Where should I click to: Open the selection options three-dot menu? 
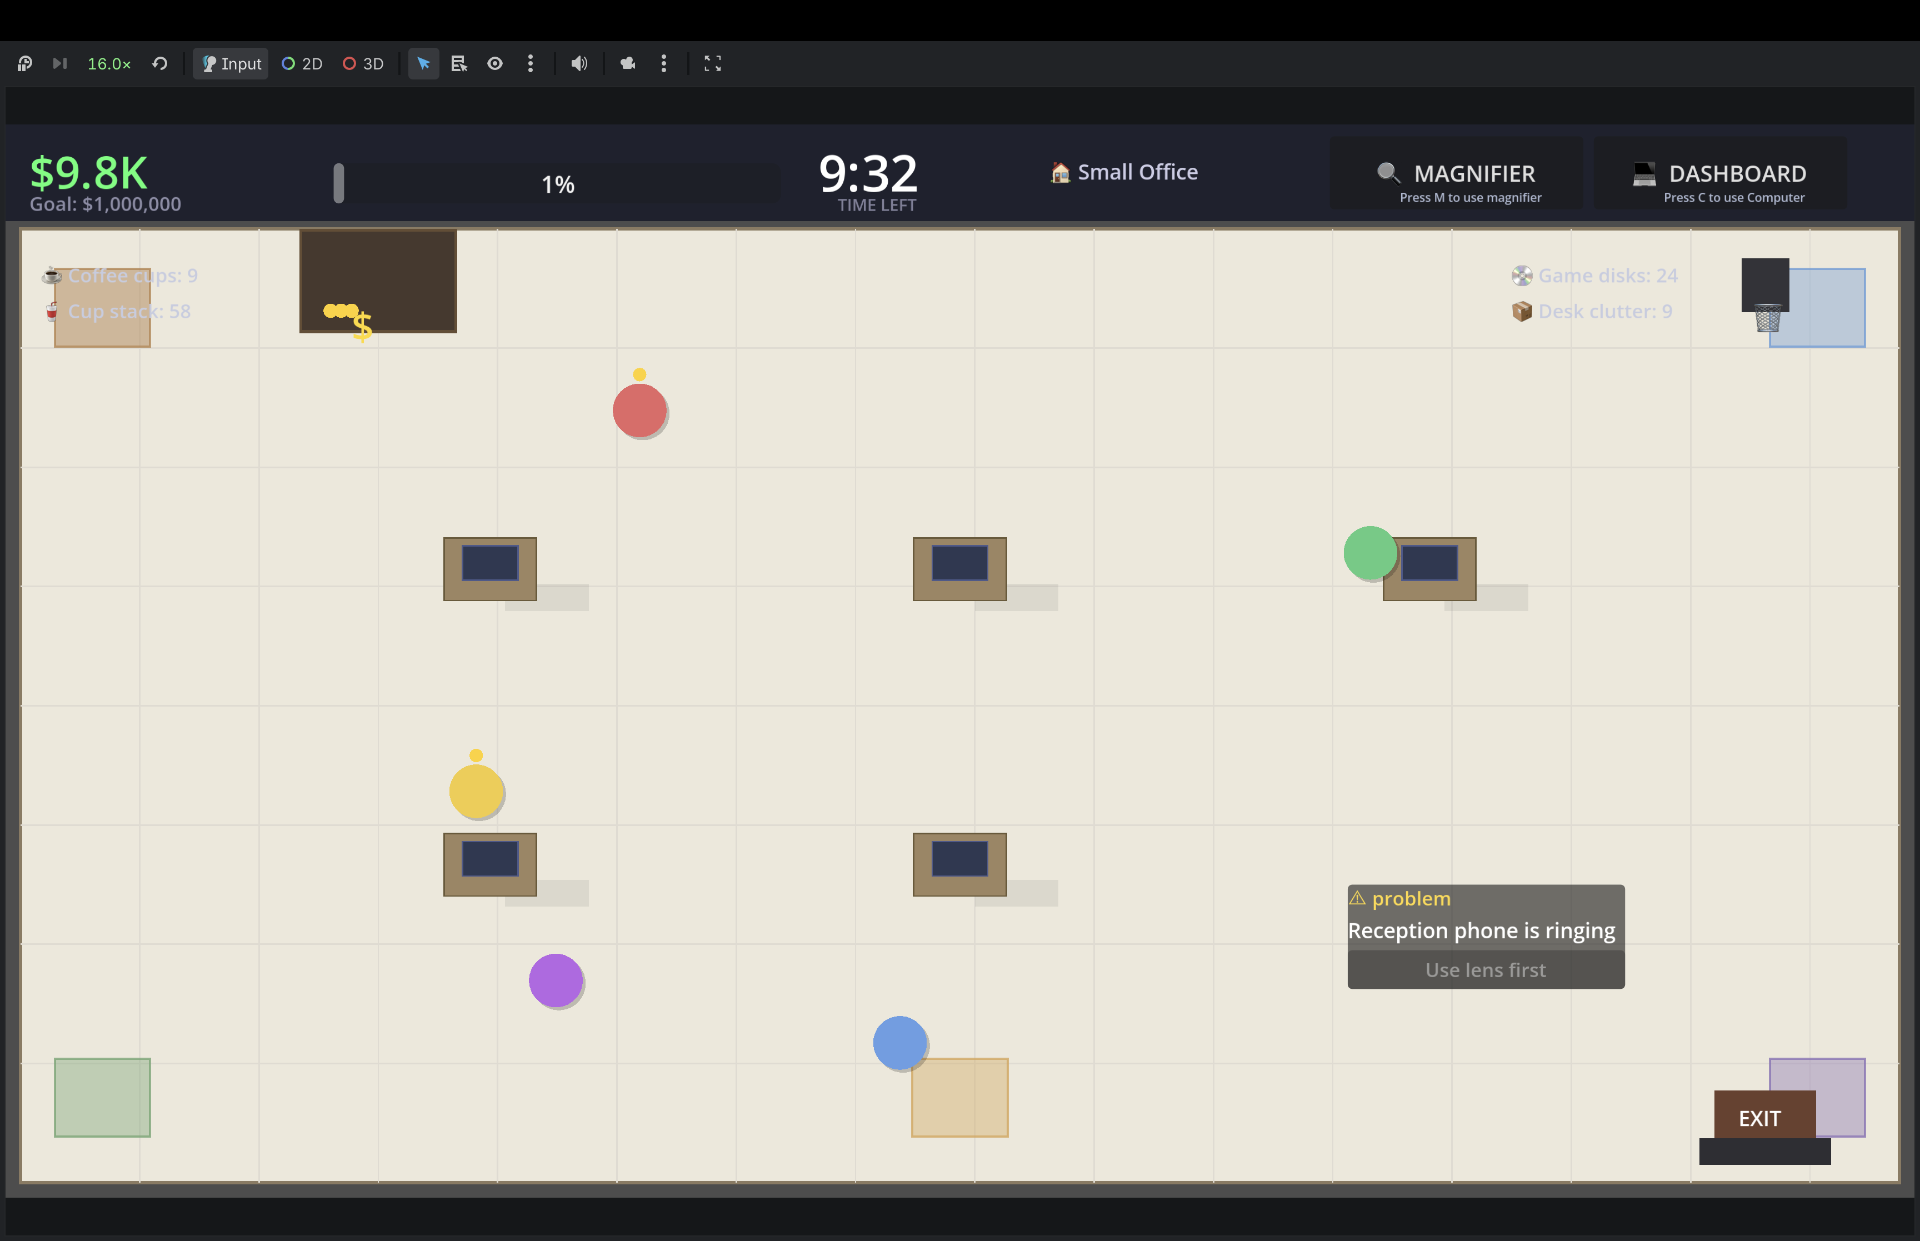click(531, 64)
